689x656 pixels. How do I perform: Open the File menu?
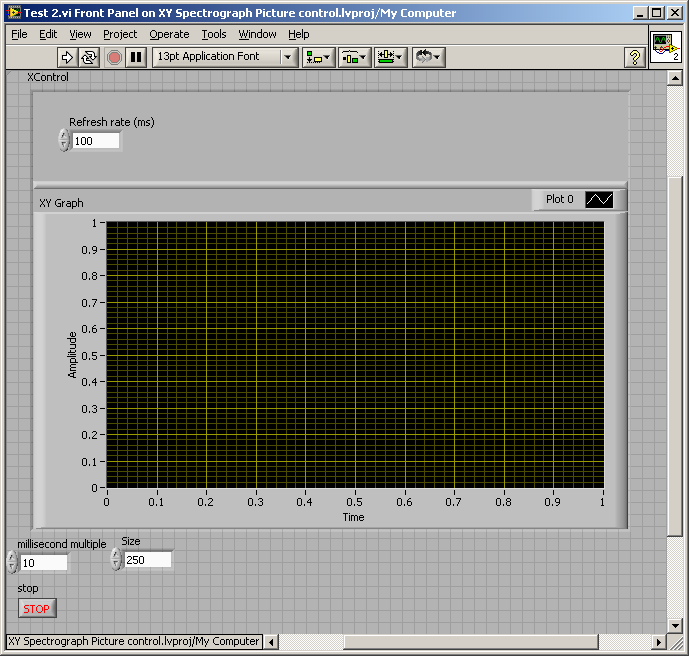tap(19, 34)
